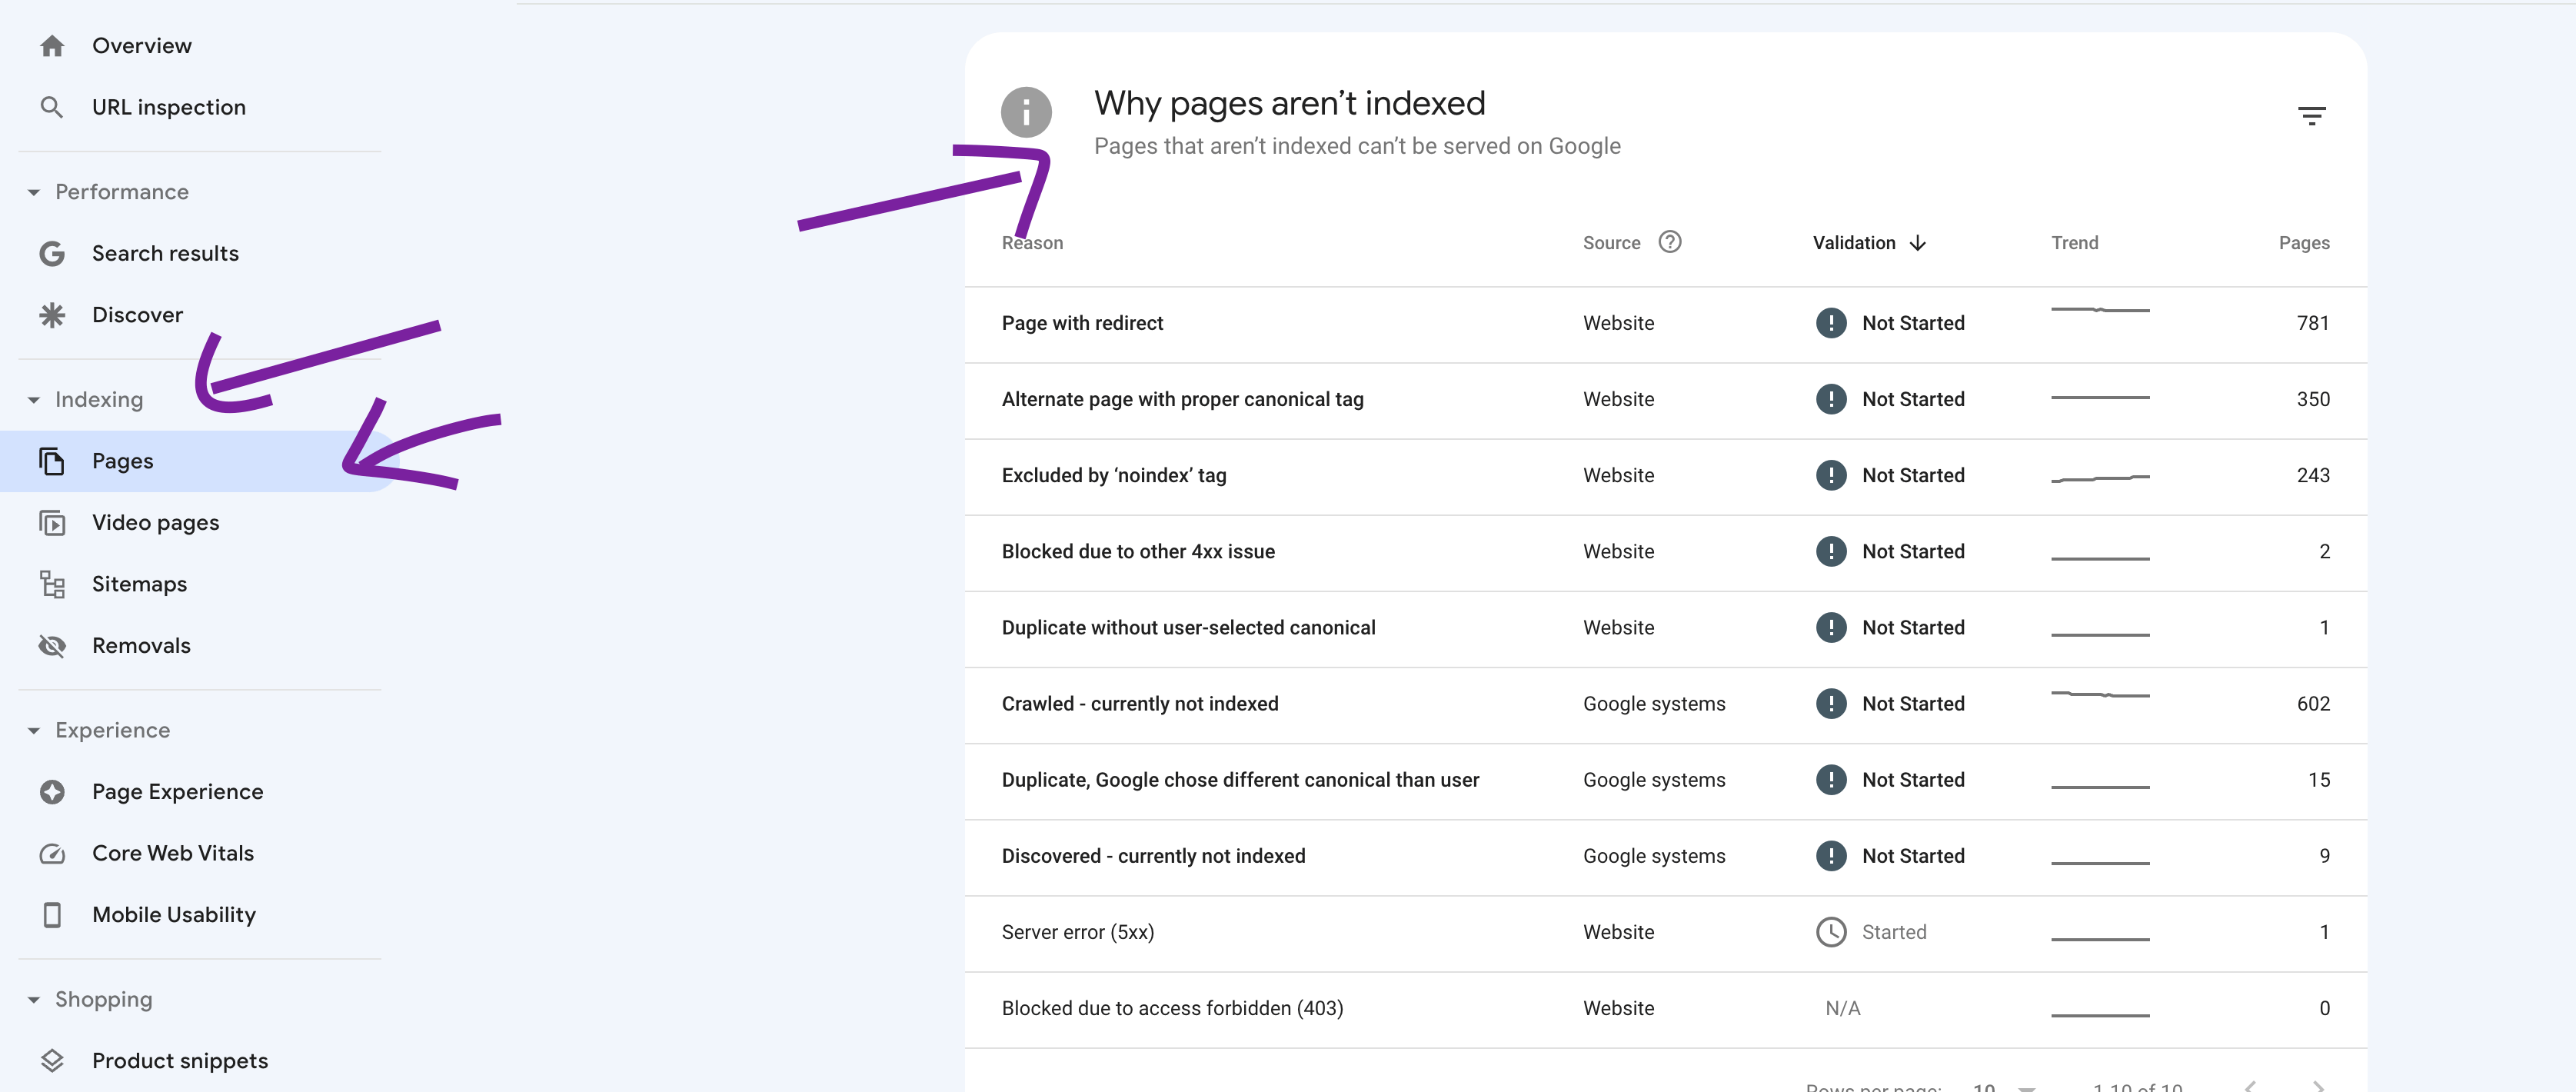
Task: Select Blocked due to other 4xx issue
Action: click(x=1666, y=552)
